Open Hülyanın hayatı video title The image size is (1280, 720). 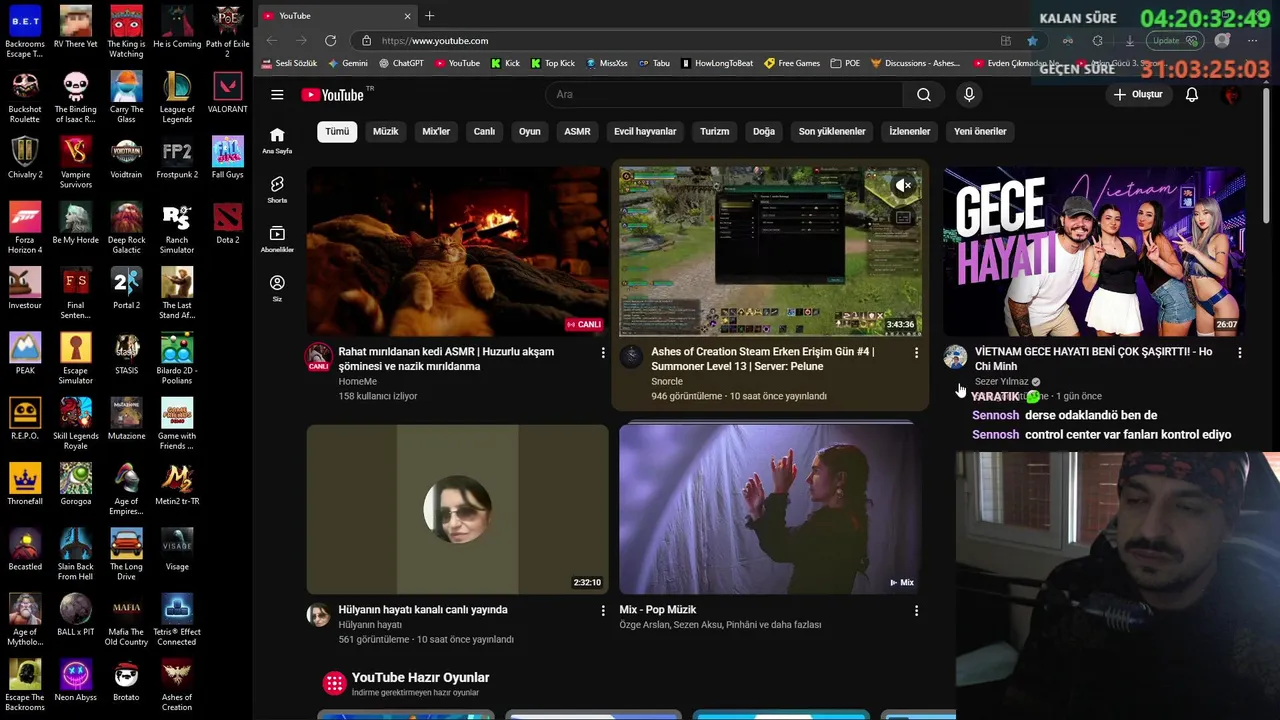pos(423,610)
